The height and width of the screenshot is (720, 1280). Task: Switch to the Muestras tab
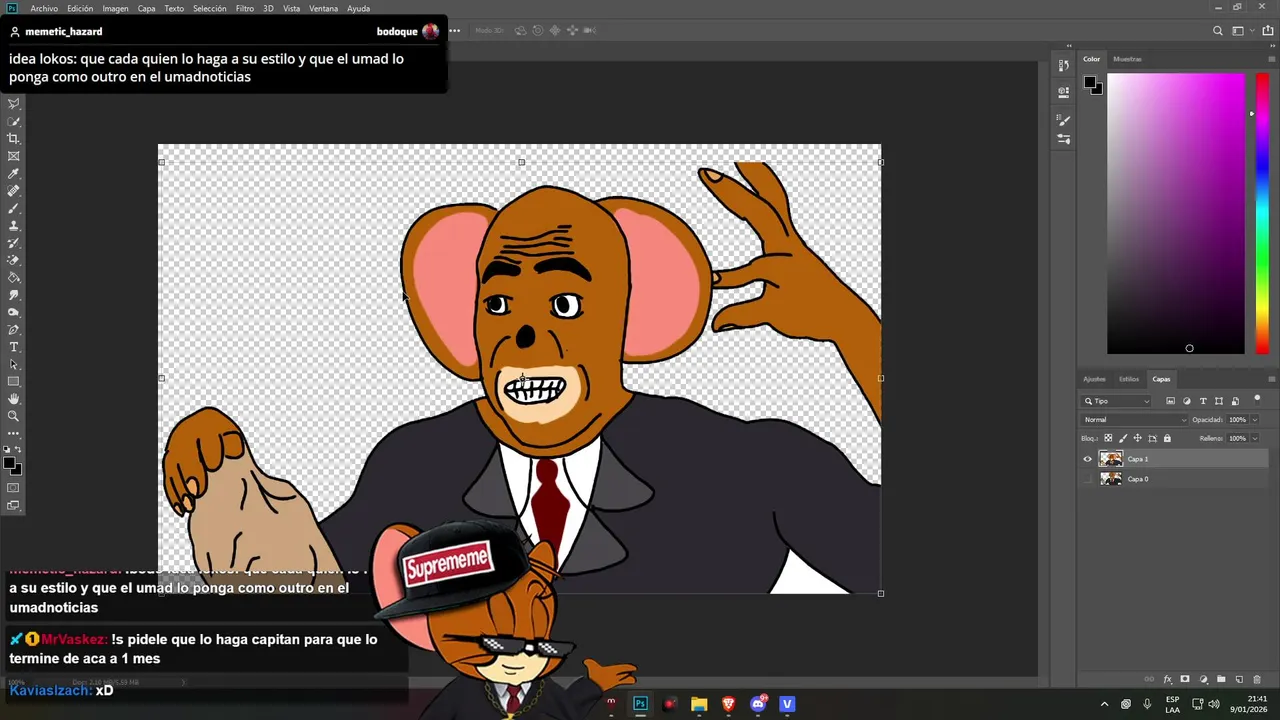point(1127,59)
